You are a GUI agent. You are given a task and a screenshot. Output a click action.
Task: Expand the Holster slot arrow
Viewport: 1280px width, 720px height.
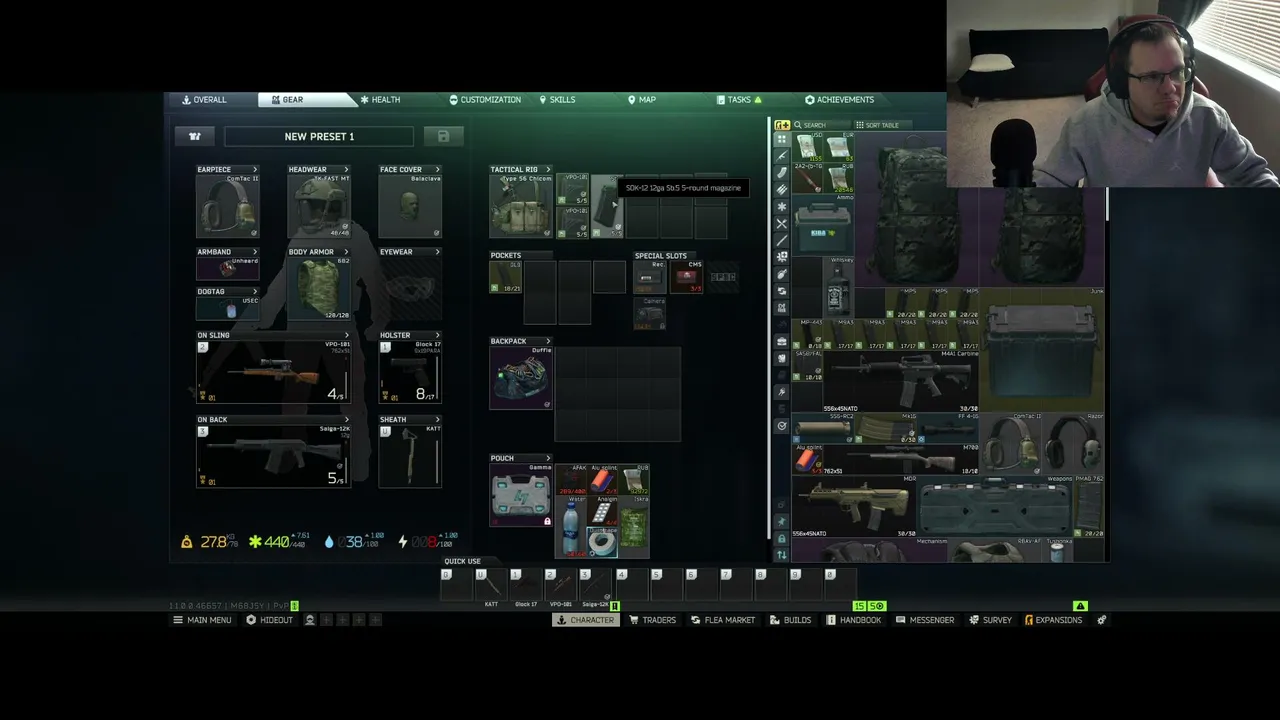(x=437, y=335)
